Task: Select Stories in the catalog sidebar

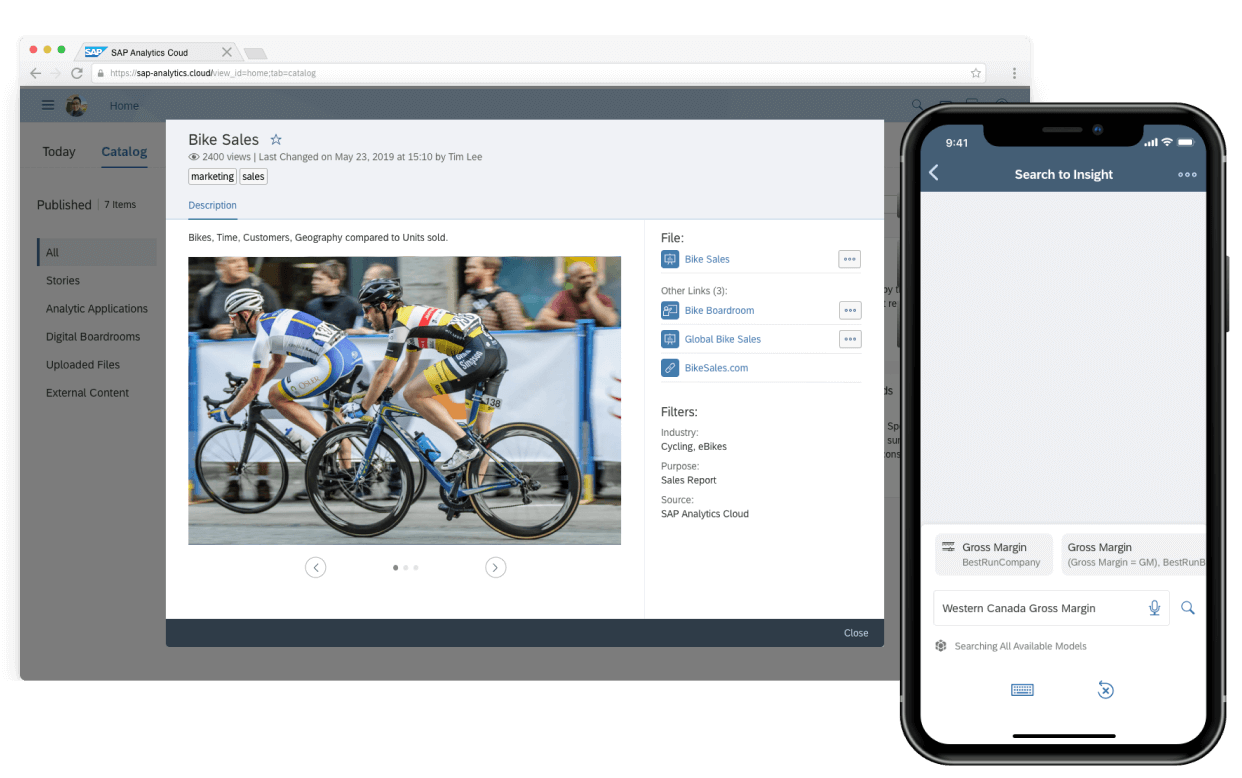Action: click(63, 281)
